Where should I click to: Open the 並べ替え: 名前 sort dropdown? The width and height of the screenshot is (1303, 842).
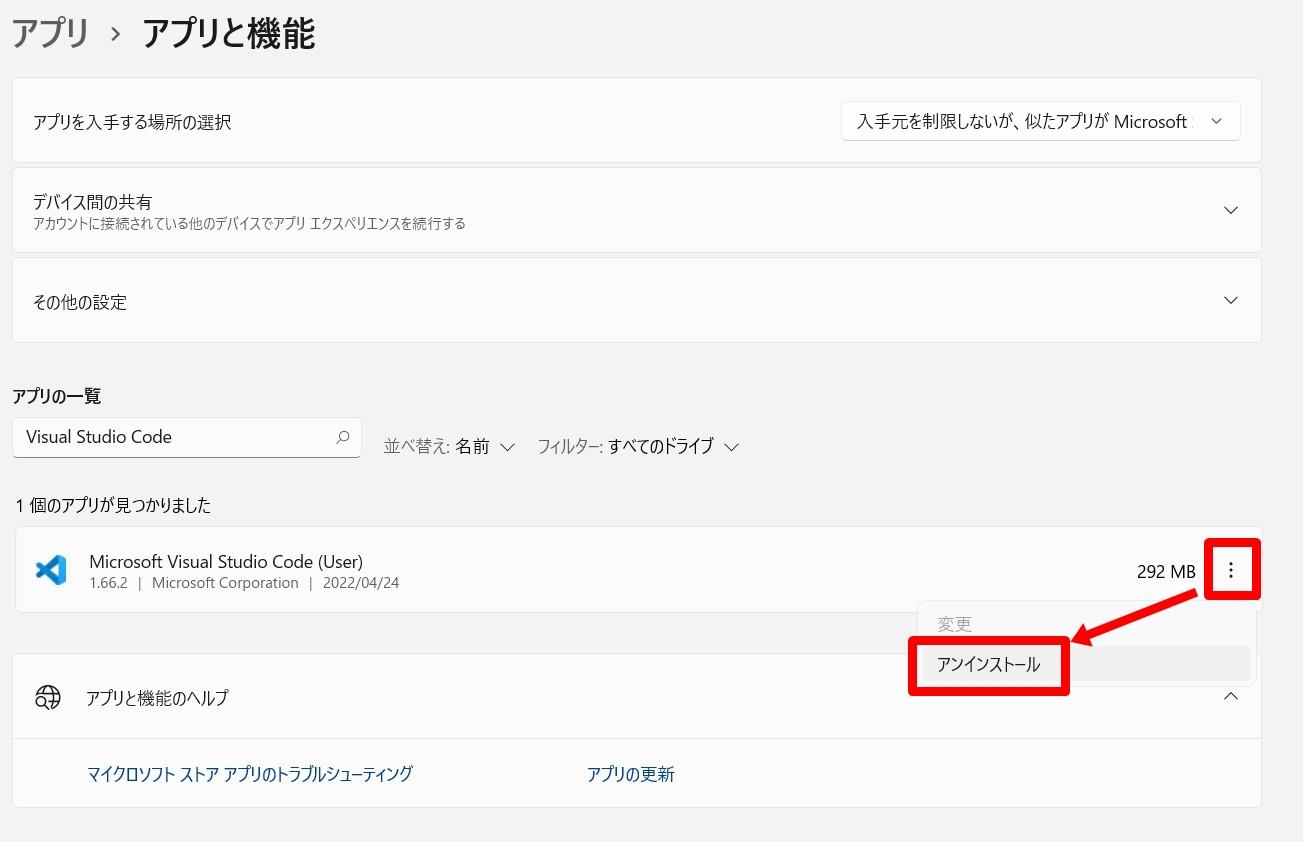pyautogui.click(x=449, y=447)
